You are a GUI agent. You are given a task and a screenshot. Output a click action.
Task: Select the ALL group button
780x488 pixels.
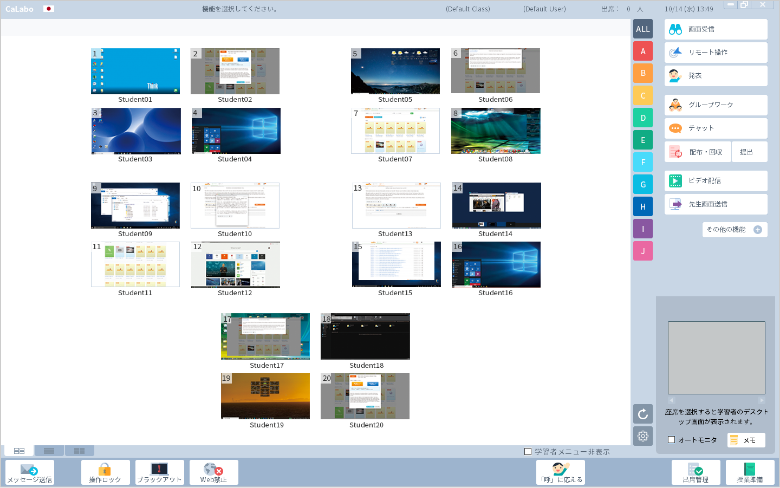[643, 29]
